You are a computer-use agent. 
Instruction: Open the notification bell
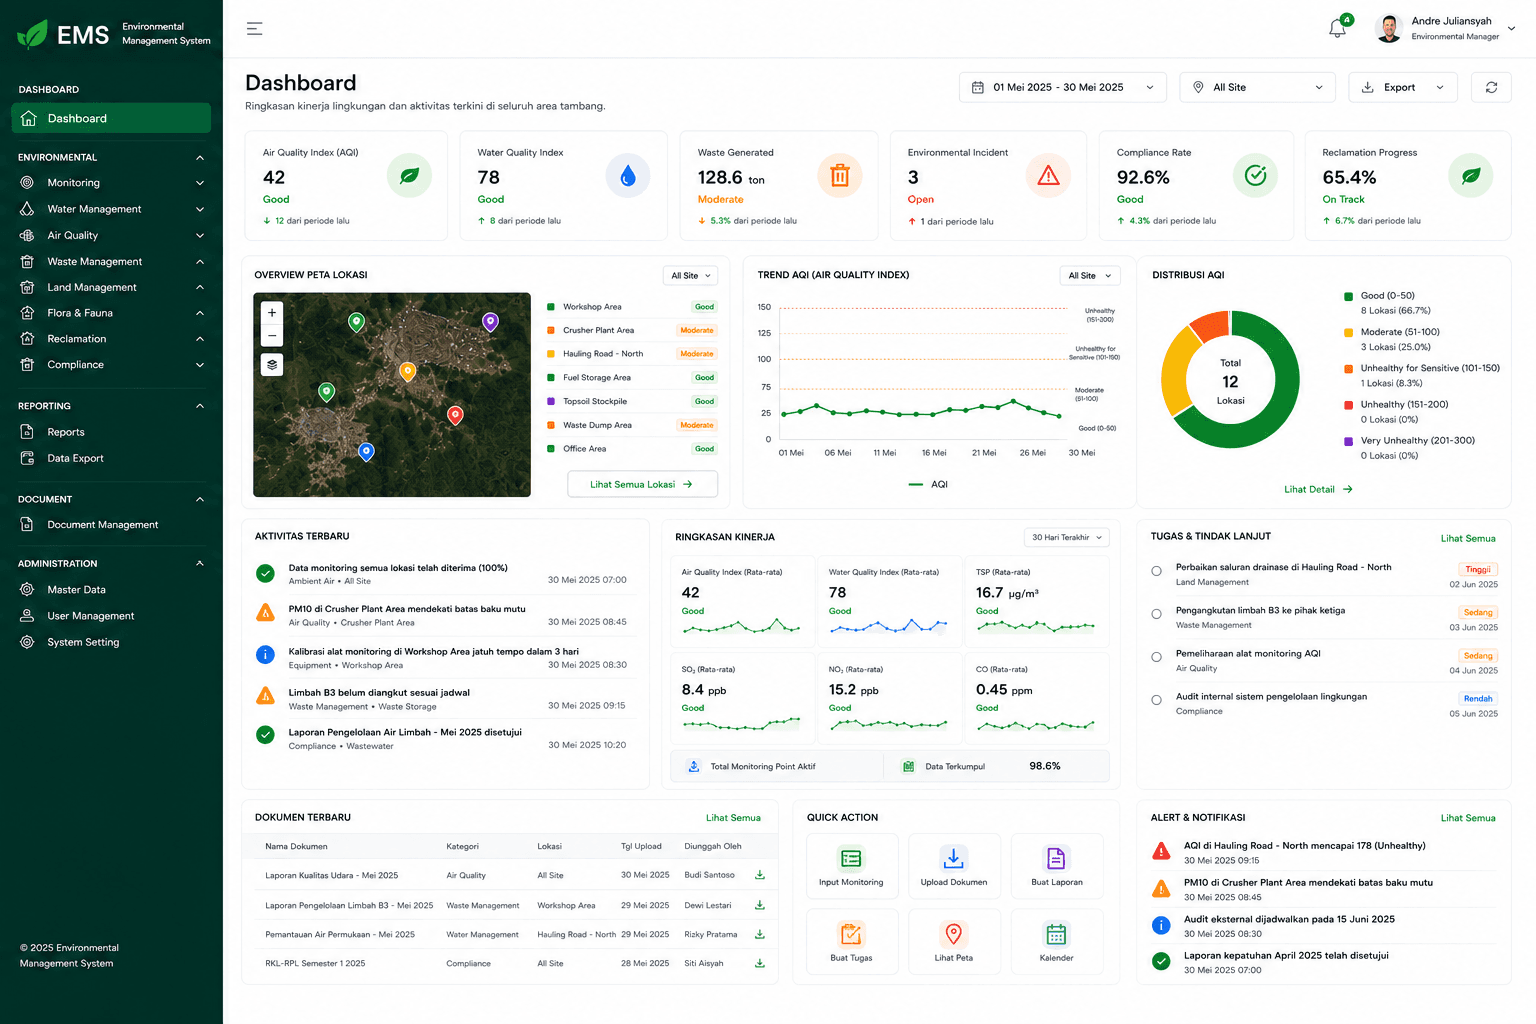click(1338, 28)
